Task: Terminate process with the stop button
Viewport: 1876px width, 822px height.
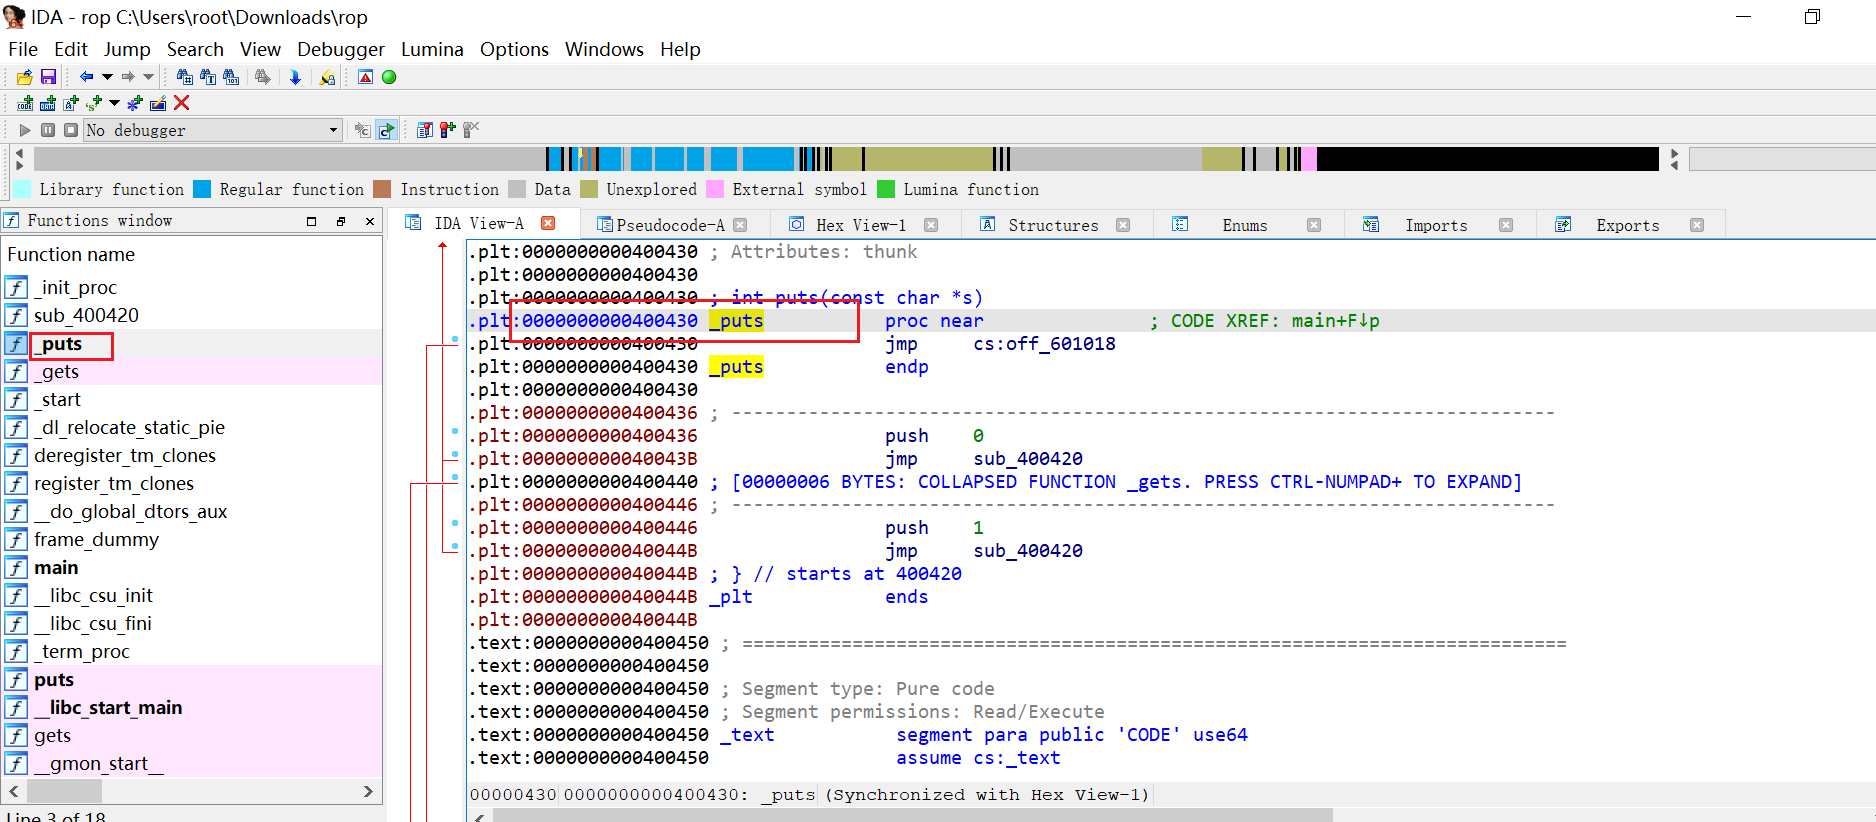Action: tap(71, 130)
